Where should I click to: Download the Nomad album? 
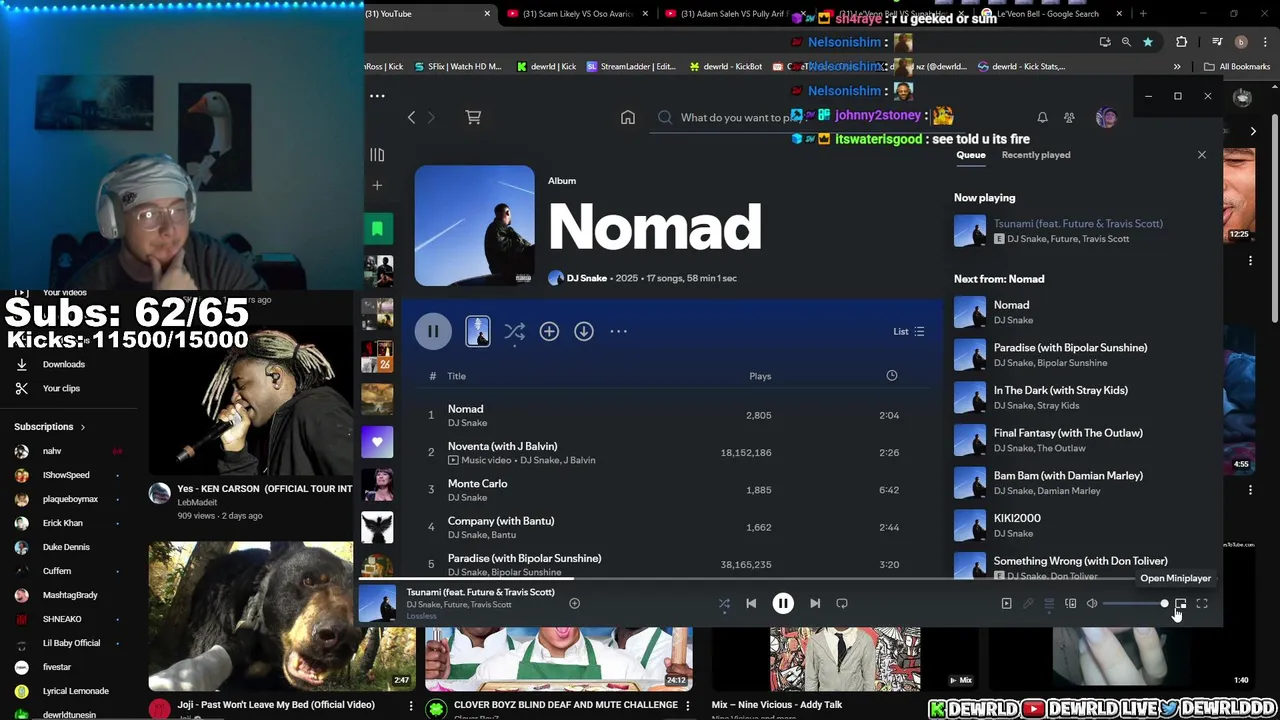pos(584,331)
